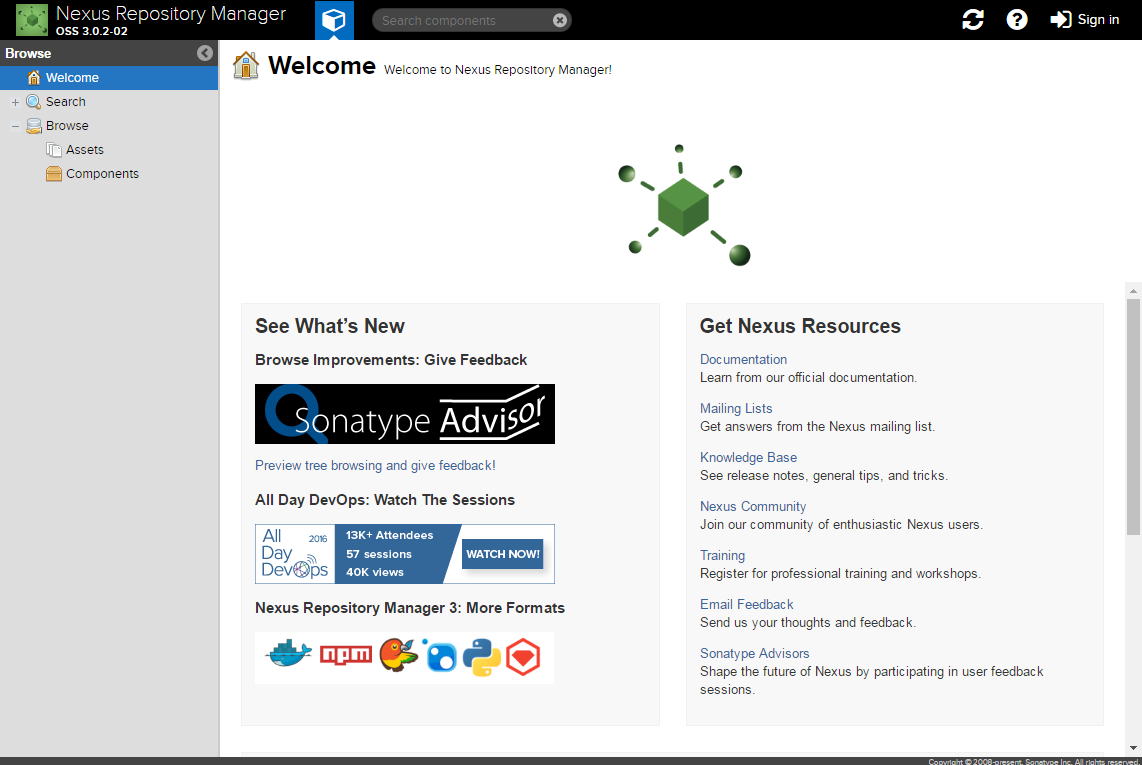Image resolution: width=1142 pixels, height=765 pixels.
Task: Click the large house icon by Welcome title
Action: pos(246,66)
